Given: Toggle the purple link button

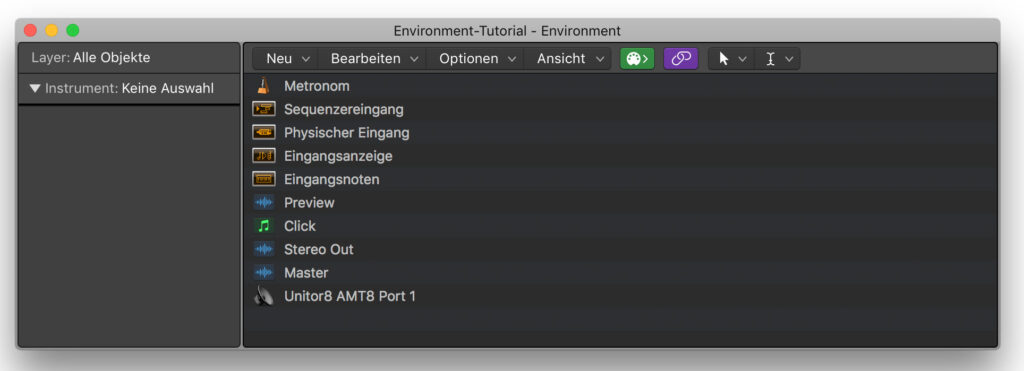Looking at the screenshot, I should point(681,59).
